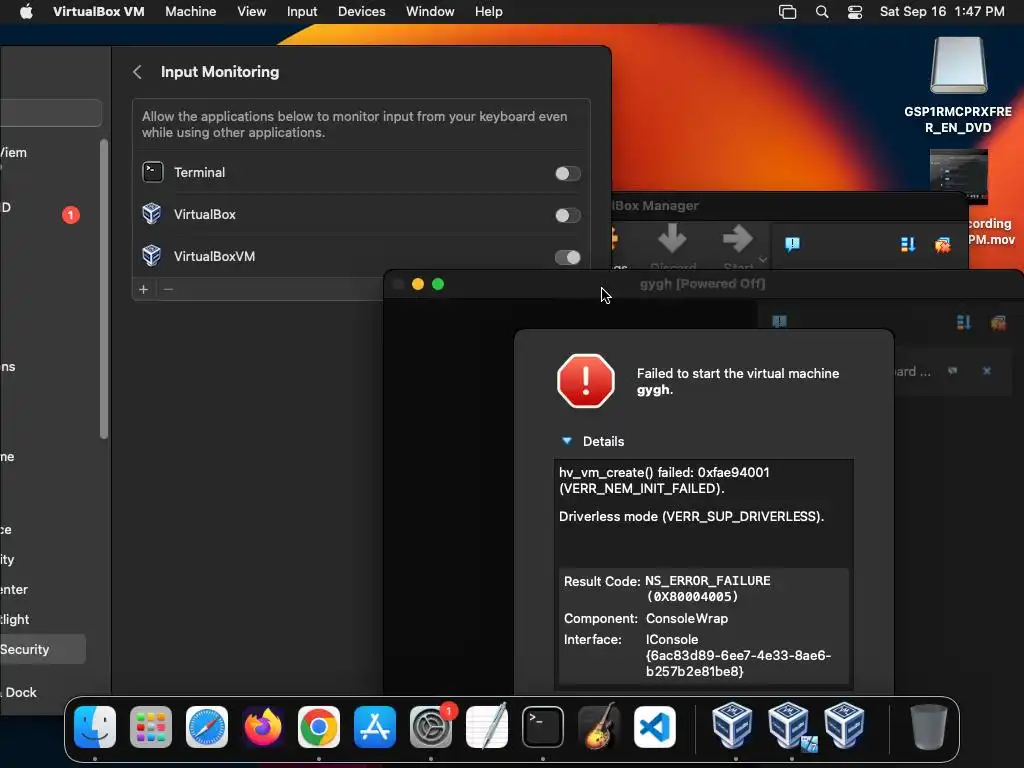
Task: Click the NS_ERROR_FAILURE result code
Action: [708, 588]
